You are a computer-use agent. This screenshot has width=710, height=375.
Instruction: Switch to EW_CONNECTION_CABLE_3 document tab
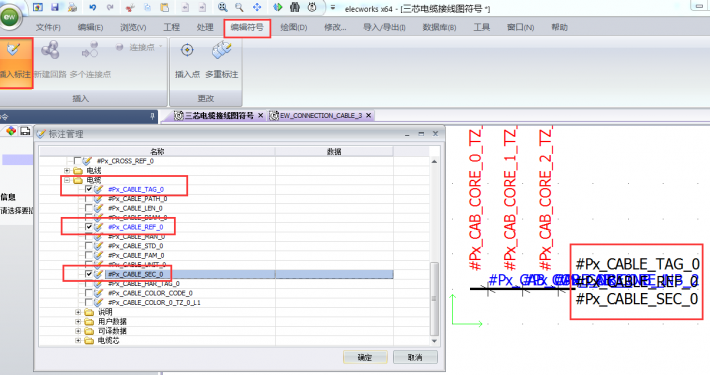point(321,115)
